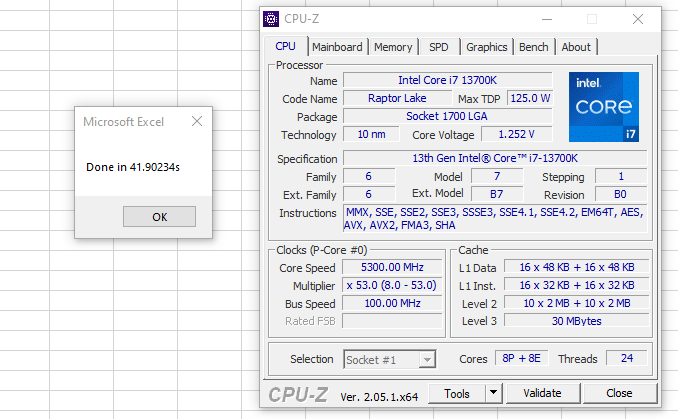Image resolution: width=678 pixels, height=419 pixels.
Task: Click the Specification 13th Gen Intel Core field
Action: (x=495, y=158)
